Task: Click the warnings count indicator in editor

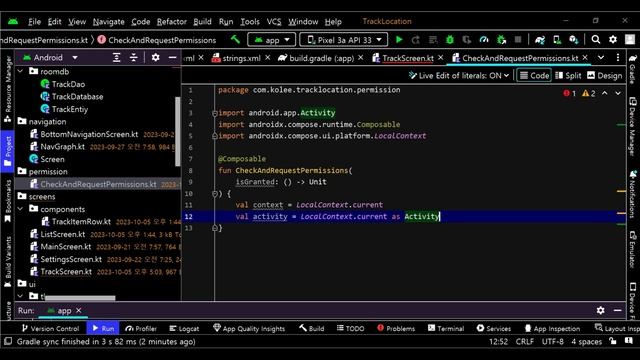Action: tap(589, 93)
